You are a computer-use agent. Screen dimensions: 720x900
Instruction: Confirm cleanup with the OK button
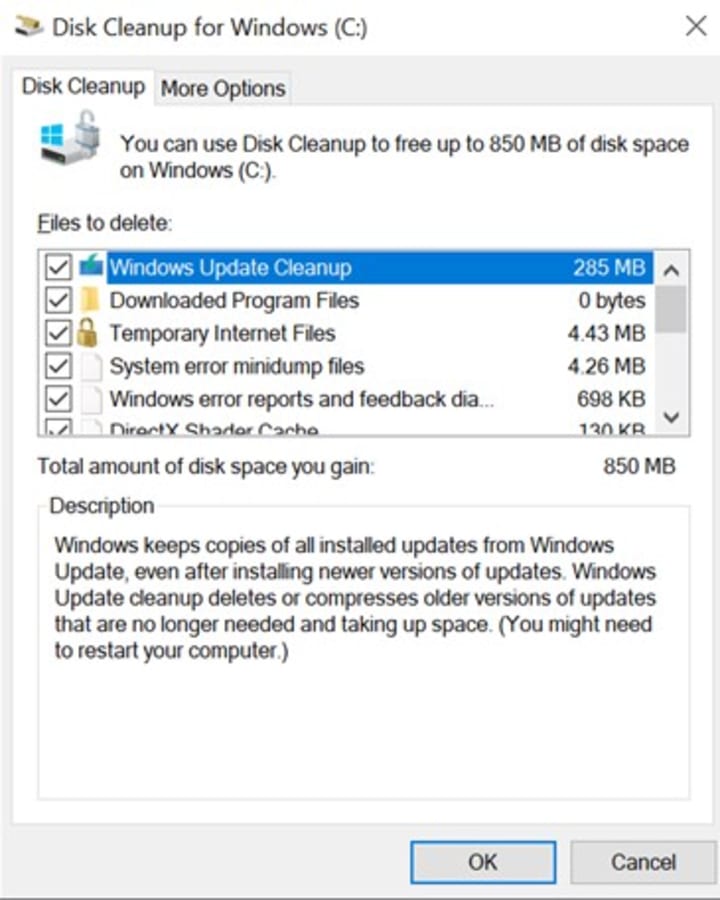(x=483, y=862)
